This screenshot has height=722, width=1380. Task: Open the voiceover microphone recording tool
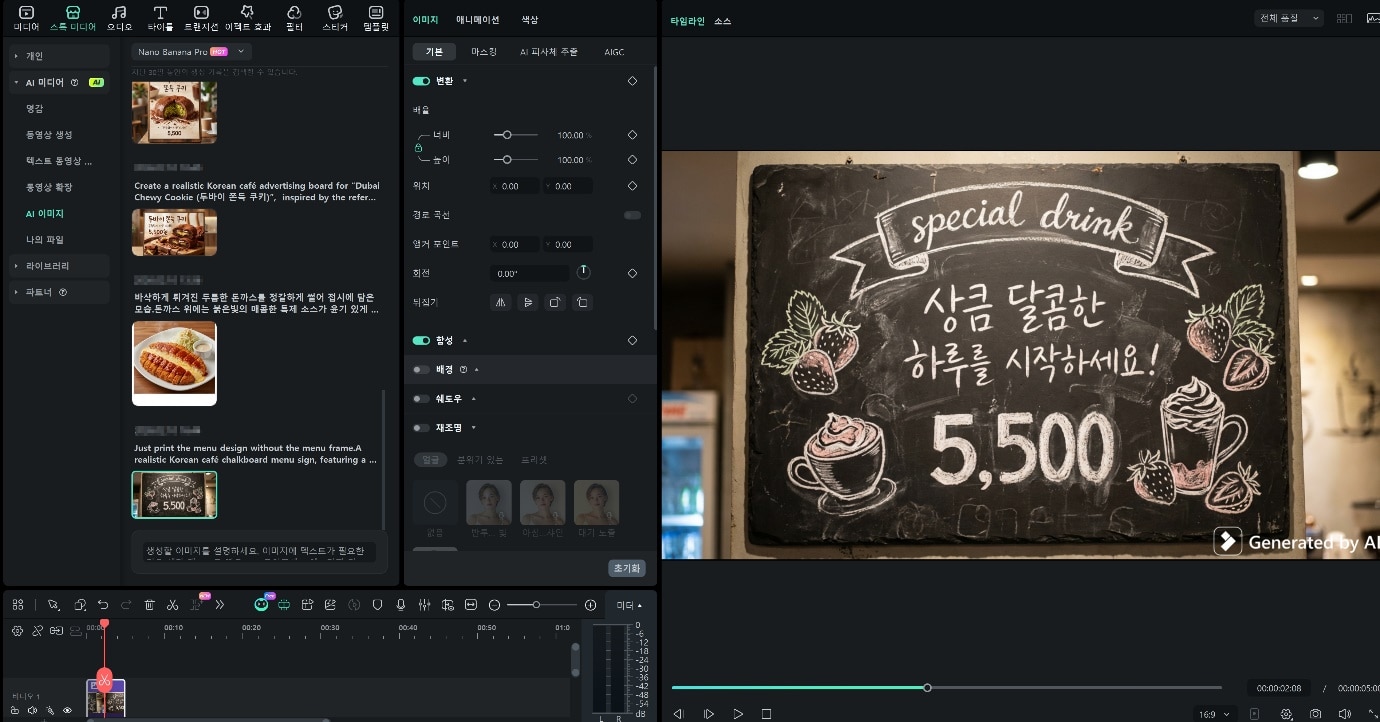400,604
